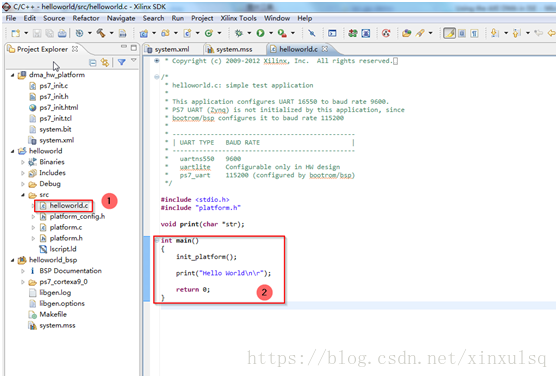Viewport: 558px width, 378px height.
Task: Click the Build (hammer) toolbar icon
Action: click(x=101, y=33)
